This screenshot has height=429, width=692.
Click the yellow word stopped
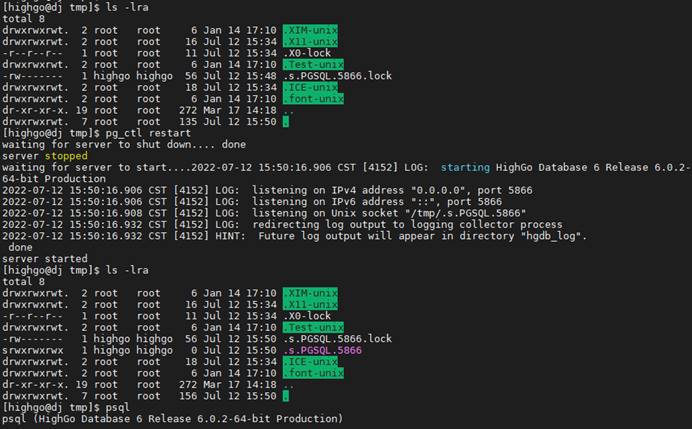click(x=66, y=156)
